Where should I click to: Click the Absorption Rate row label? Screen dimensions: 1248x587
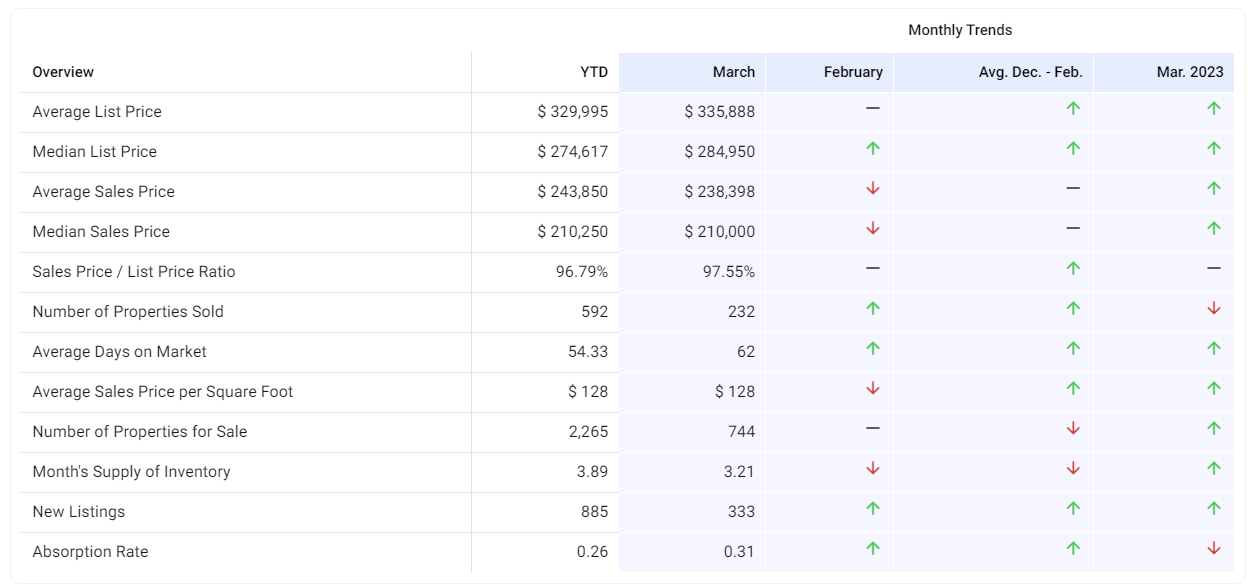pyautogui.click(x=90, y=552)
